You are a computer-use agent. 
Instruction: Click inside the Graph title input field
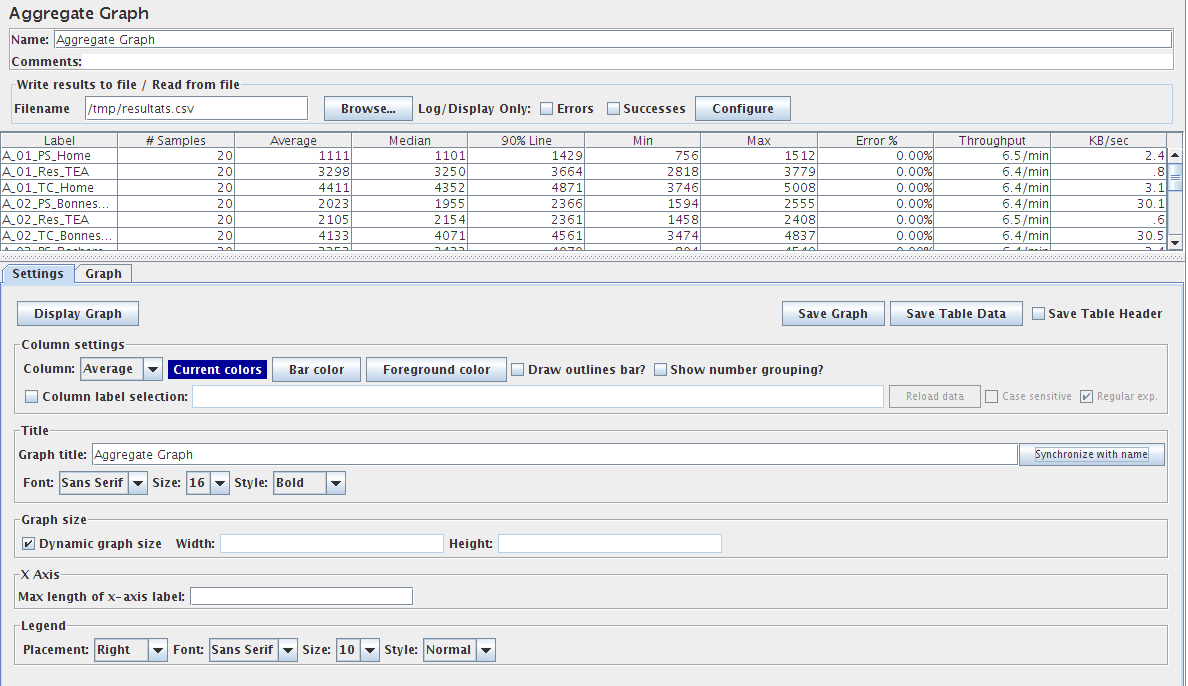550,454
